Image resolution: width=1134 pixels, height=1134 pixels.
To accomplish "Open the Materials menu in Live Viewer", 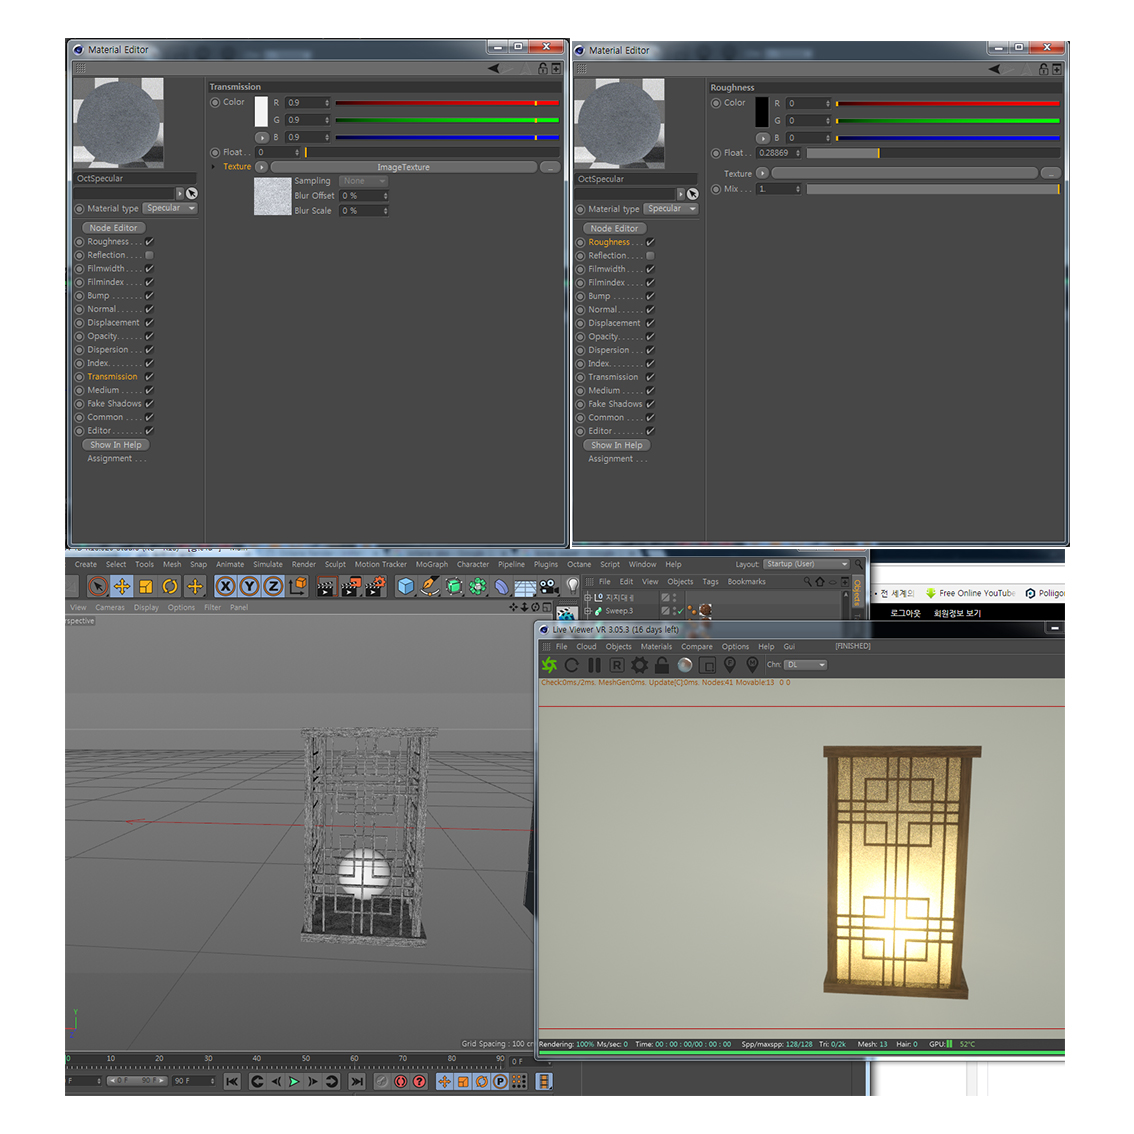I will click(656, 647).
